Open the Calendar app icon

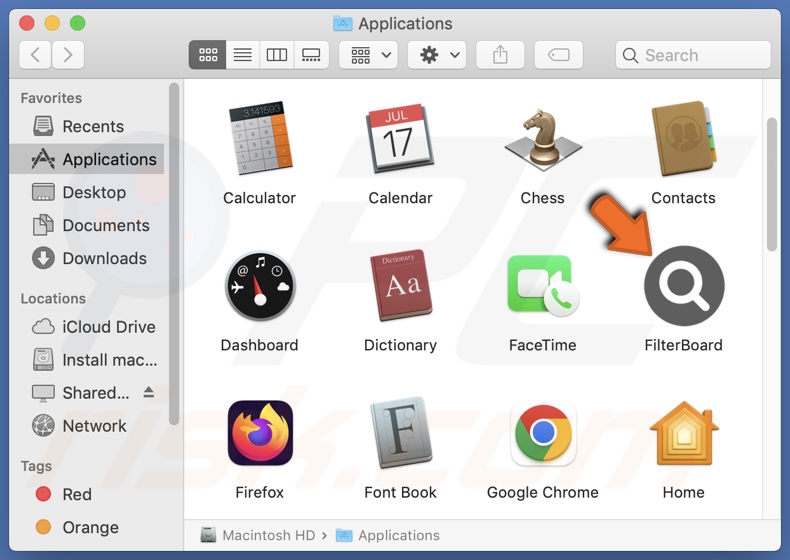[400, 138]
